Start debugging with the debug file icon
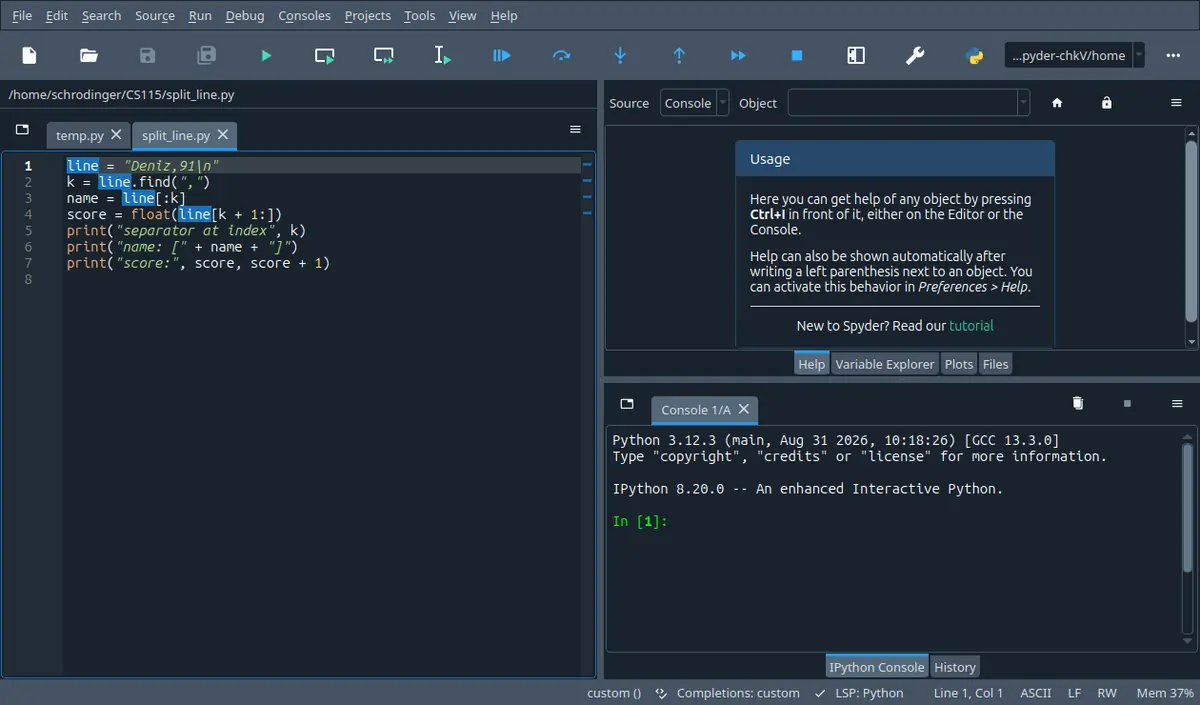Screen dimensions: 1200x705 (x=502, y=56)
